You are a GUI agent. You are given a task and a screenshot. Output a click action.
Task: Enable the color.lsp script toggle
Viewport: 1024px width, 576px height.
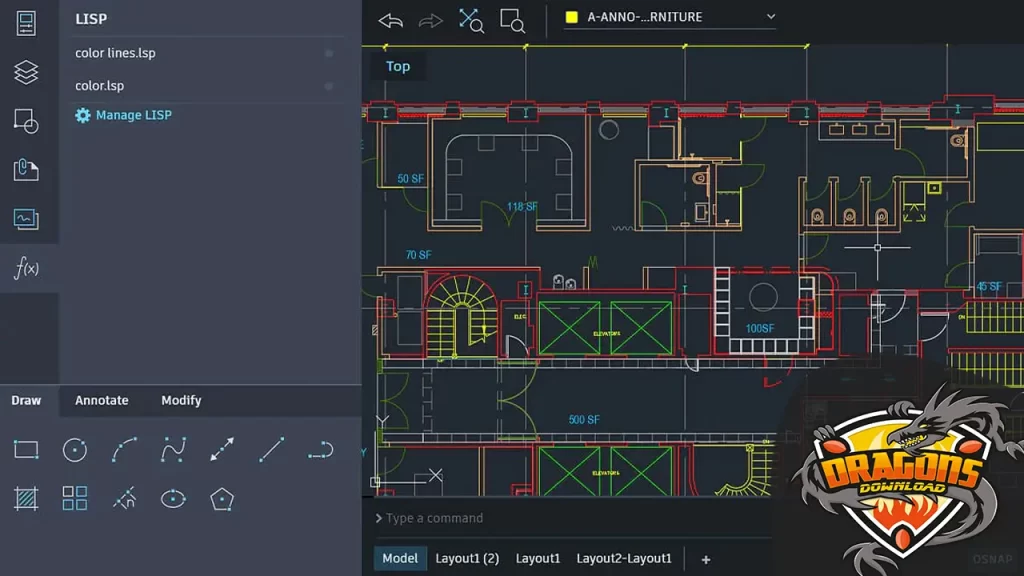(x=329, y=85)
